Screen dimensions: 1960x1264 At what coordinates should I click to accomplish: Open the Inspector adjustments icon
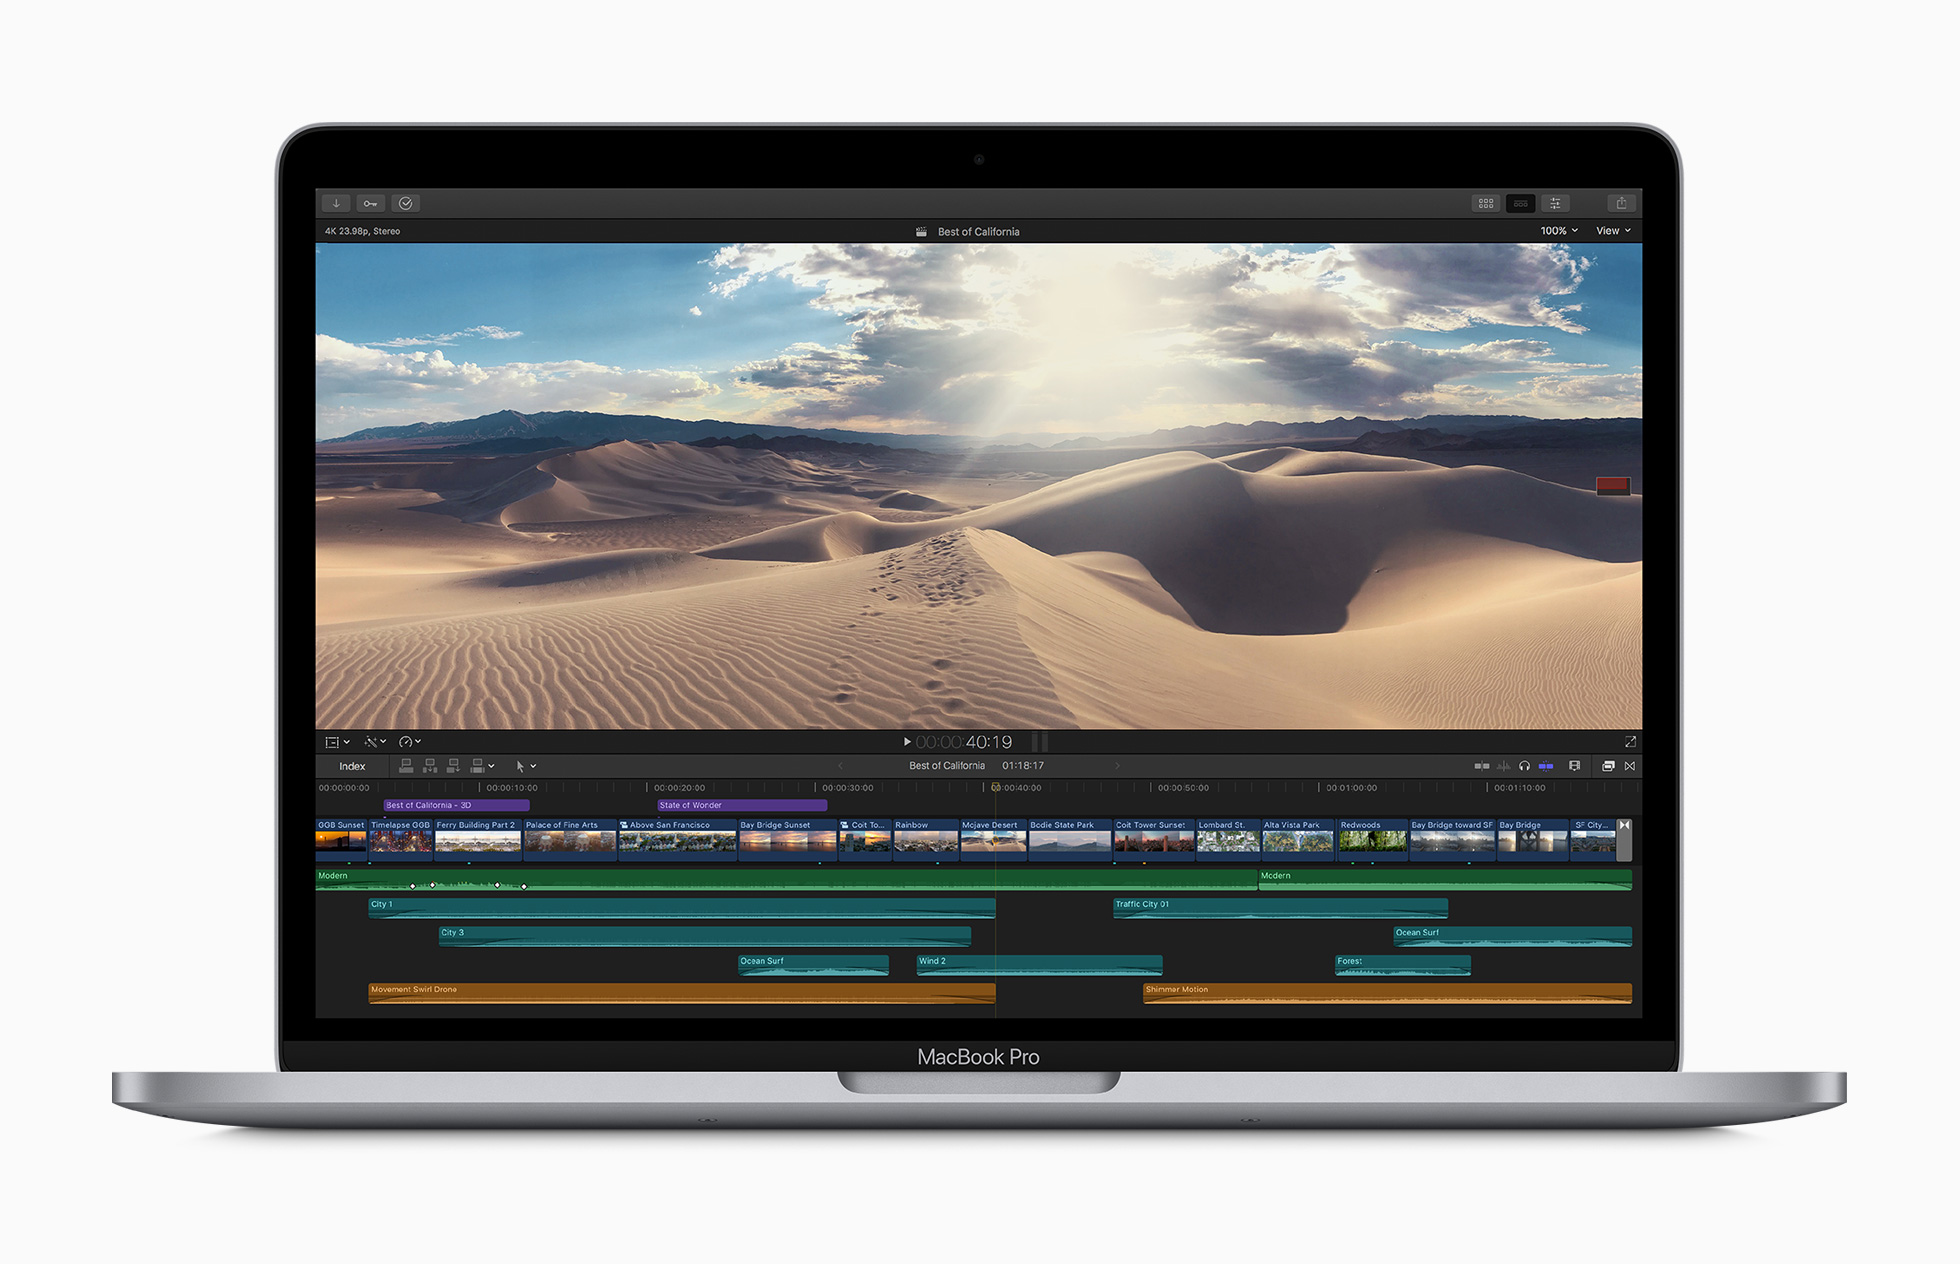pos(1556,203)
